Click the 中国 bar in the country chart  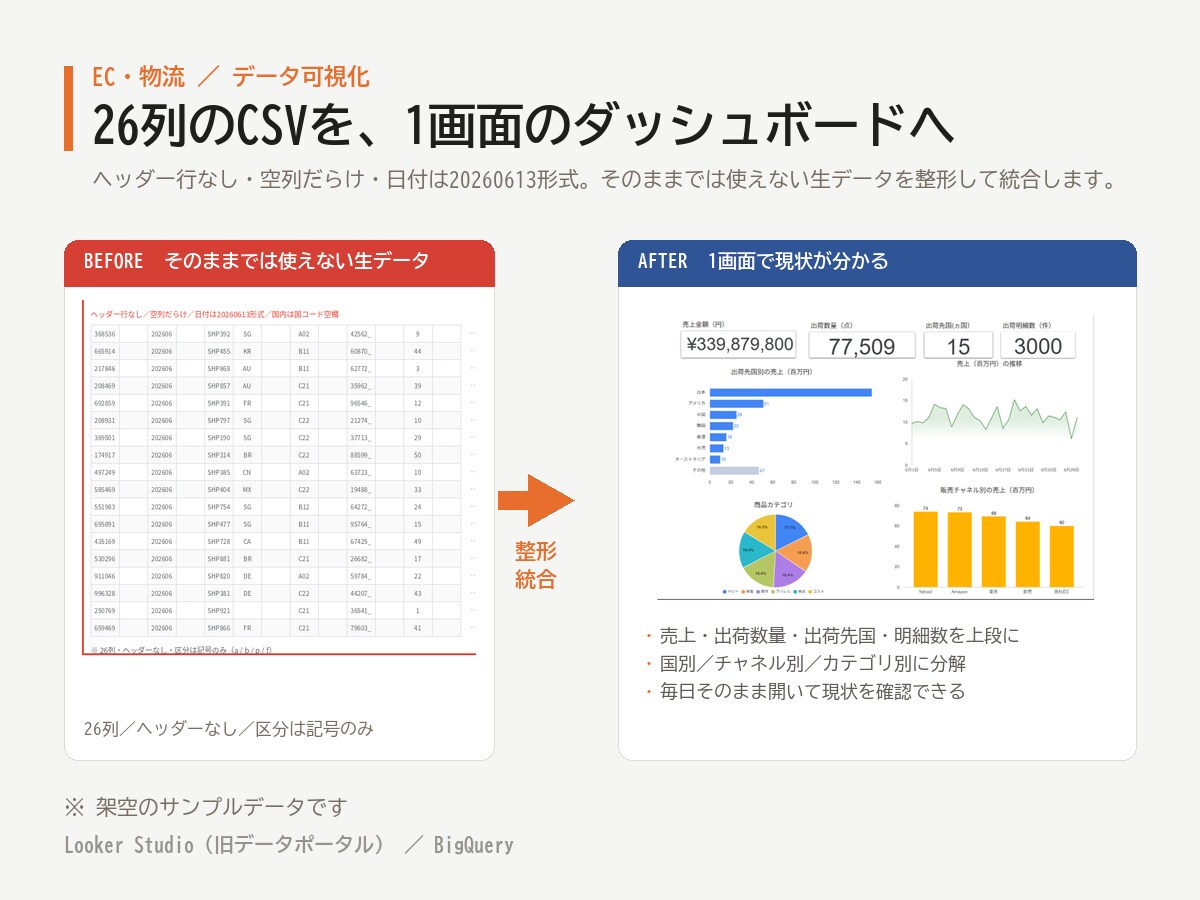(x=723, y=414)
